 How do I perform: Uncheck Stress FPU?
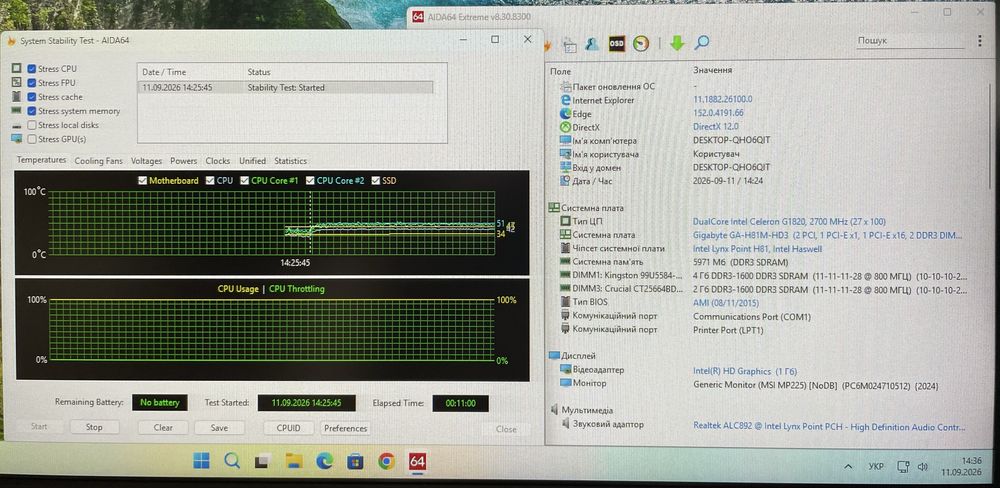[x=32, y=83]
